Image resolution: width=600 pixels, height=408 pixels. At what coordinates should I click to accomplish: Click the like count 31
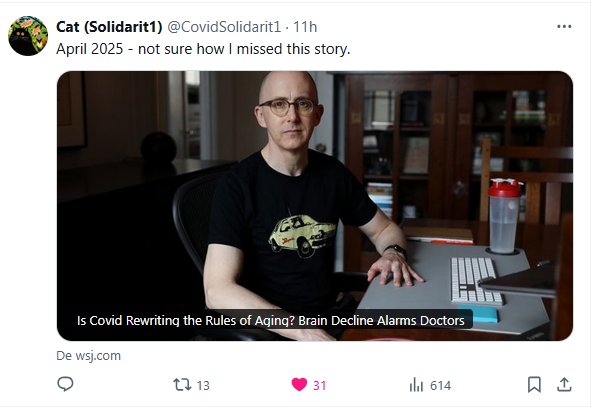320,385
